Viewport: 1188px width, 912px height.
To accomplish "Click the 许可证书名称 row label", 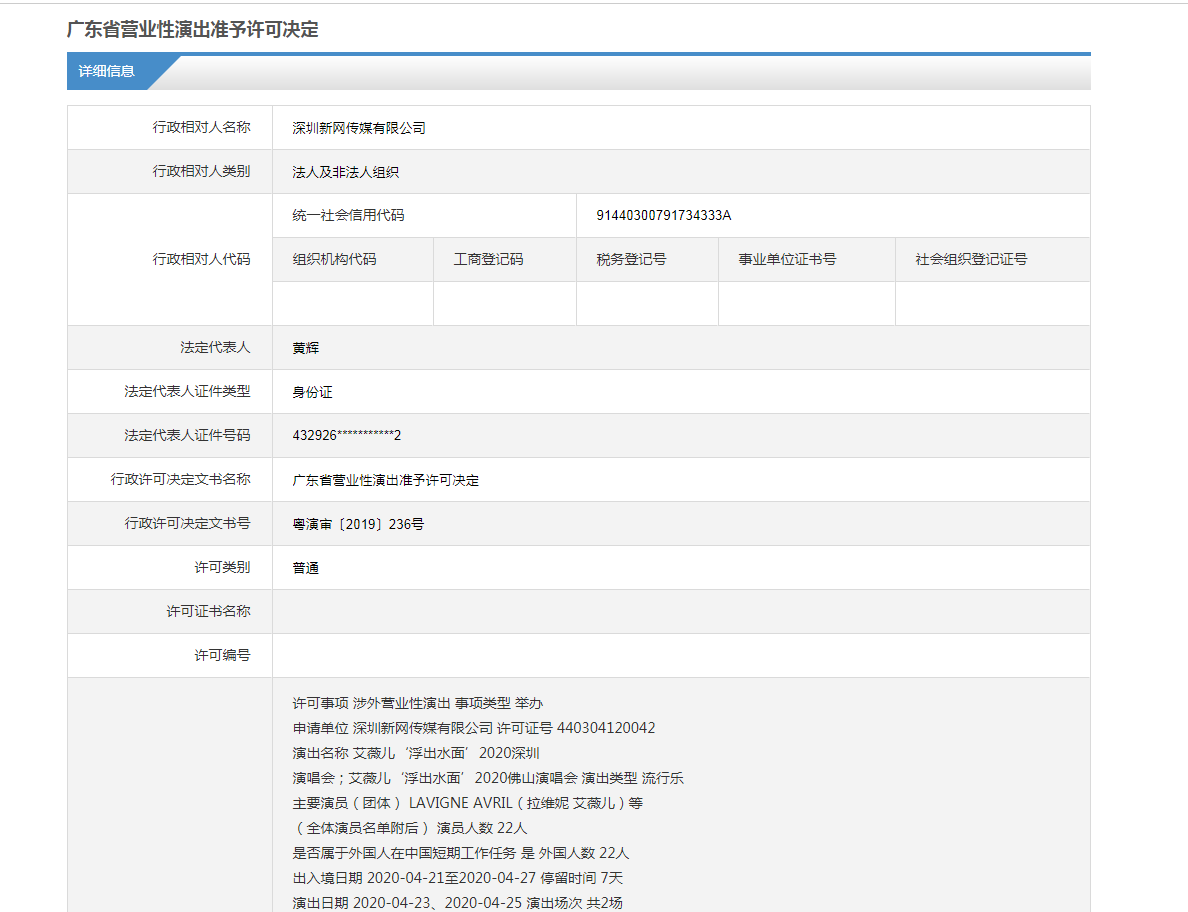I will coord(208,611).
